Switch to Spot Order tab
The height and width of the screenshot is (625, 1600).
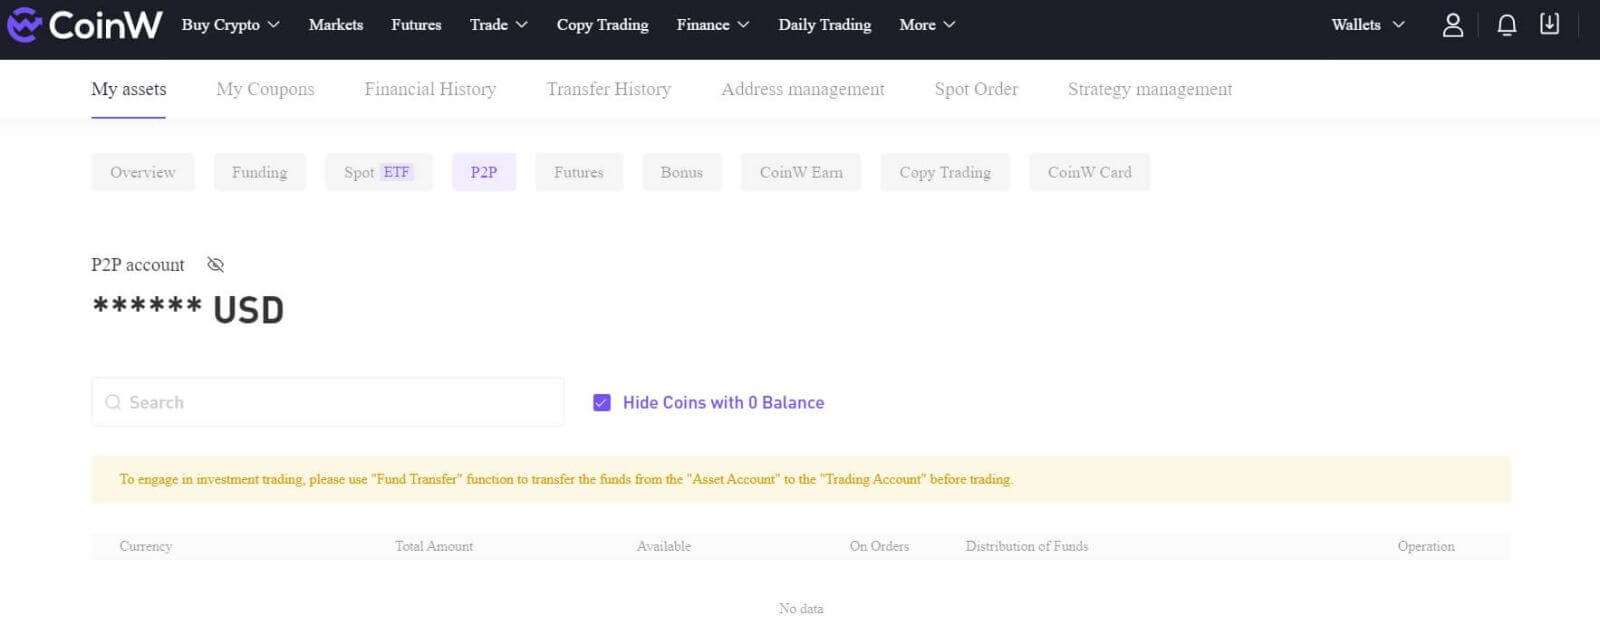click(976, 89)
